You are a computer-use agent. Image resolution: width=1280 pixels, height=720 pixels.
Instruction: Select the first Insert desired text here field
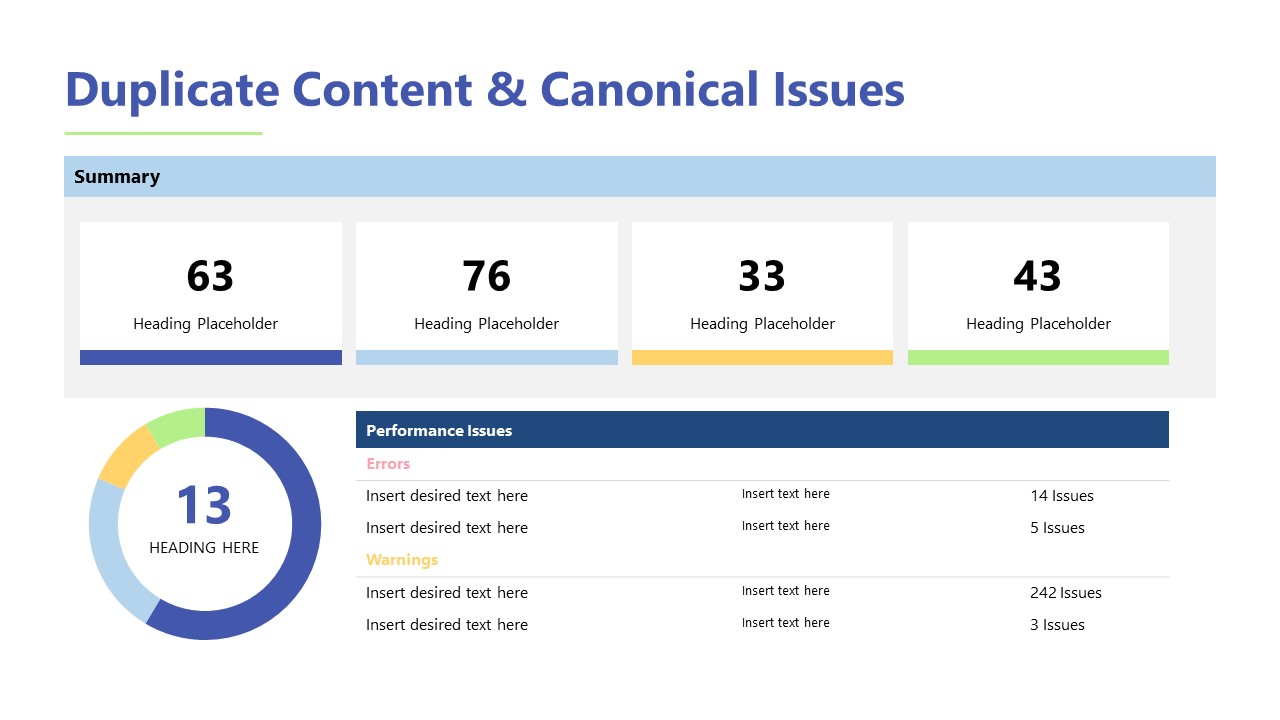(x=447, y=495)
